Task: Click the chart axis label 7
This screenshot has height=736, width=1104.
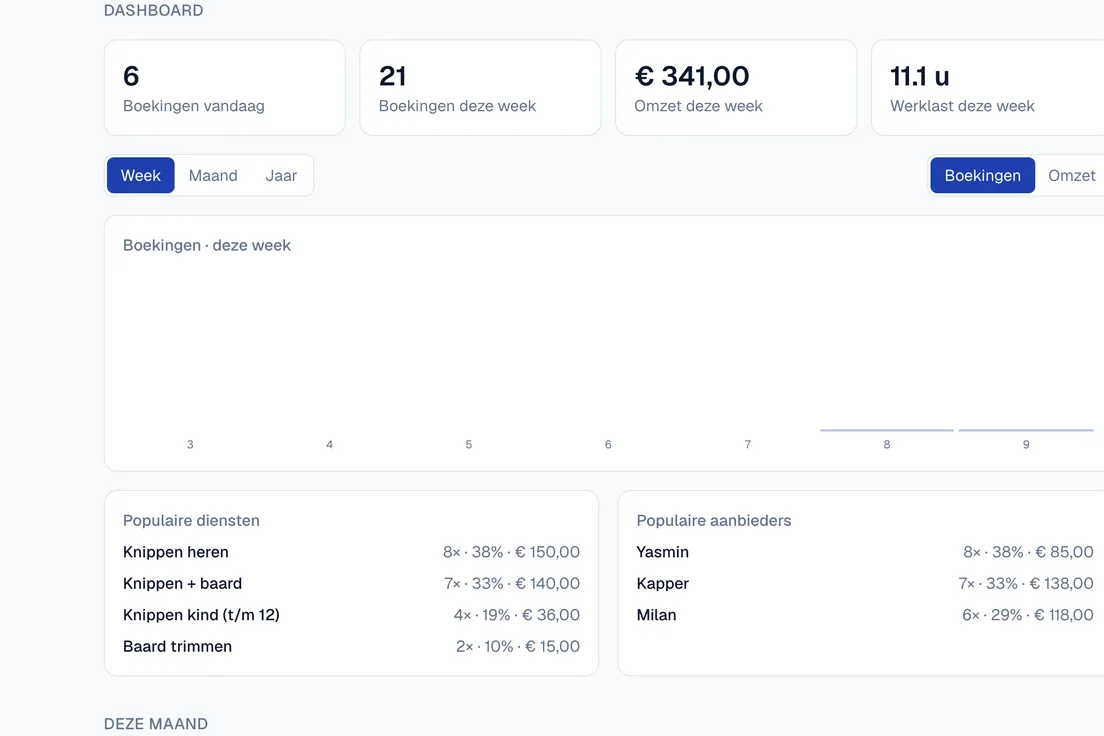Action: pos(748,444)
